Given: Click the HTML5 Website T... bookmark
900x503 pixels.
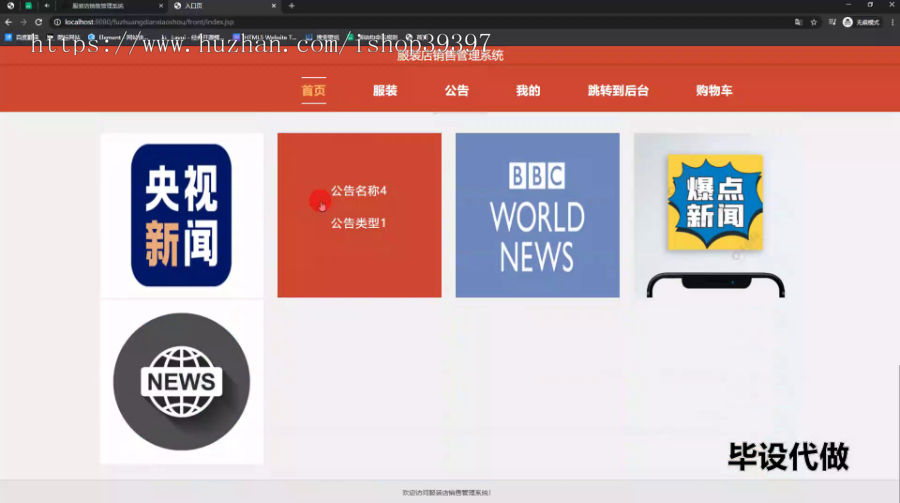Looking at the screenshot, I should pyautogui.click(x=265, y=37).
